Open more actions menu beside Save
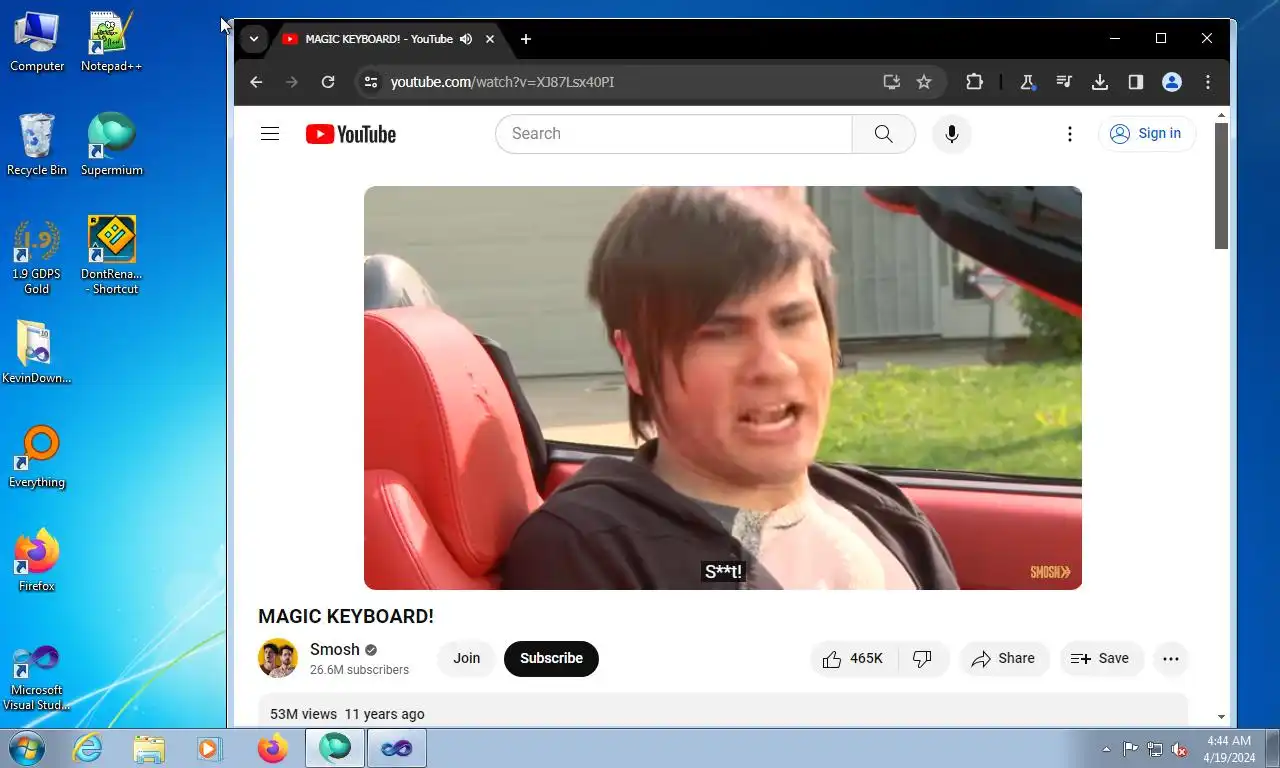1280x768 pixels. (1171, 658)
